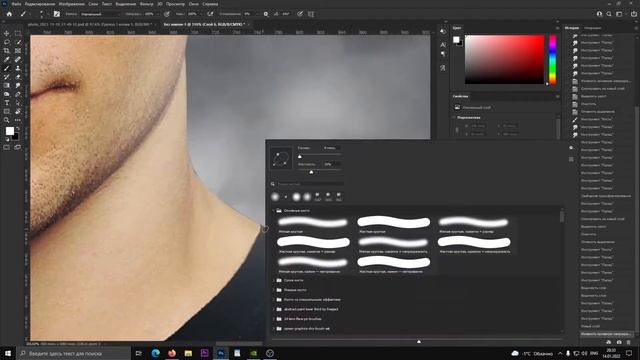
Task: Choose the first Мягкая круглая brush preset
Action: 313,224
